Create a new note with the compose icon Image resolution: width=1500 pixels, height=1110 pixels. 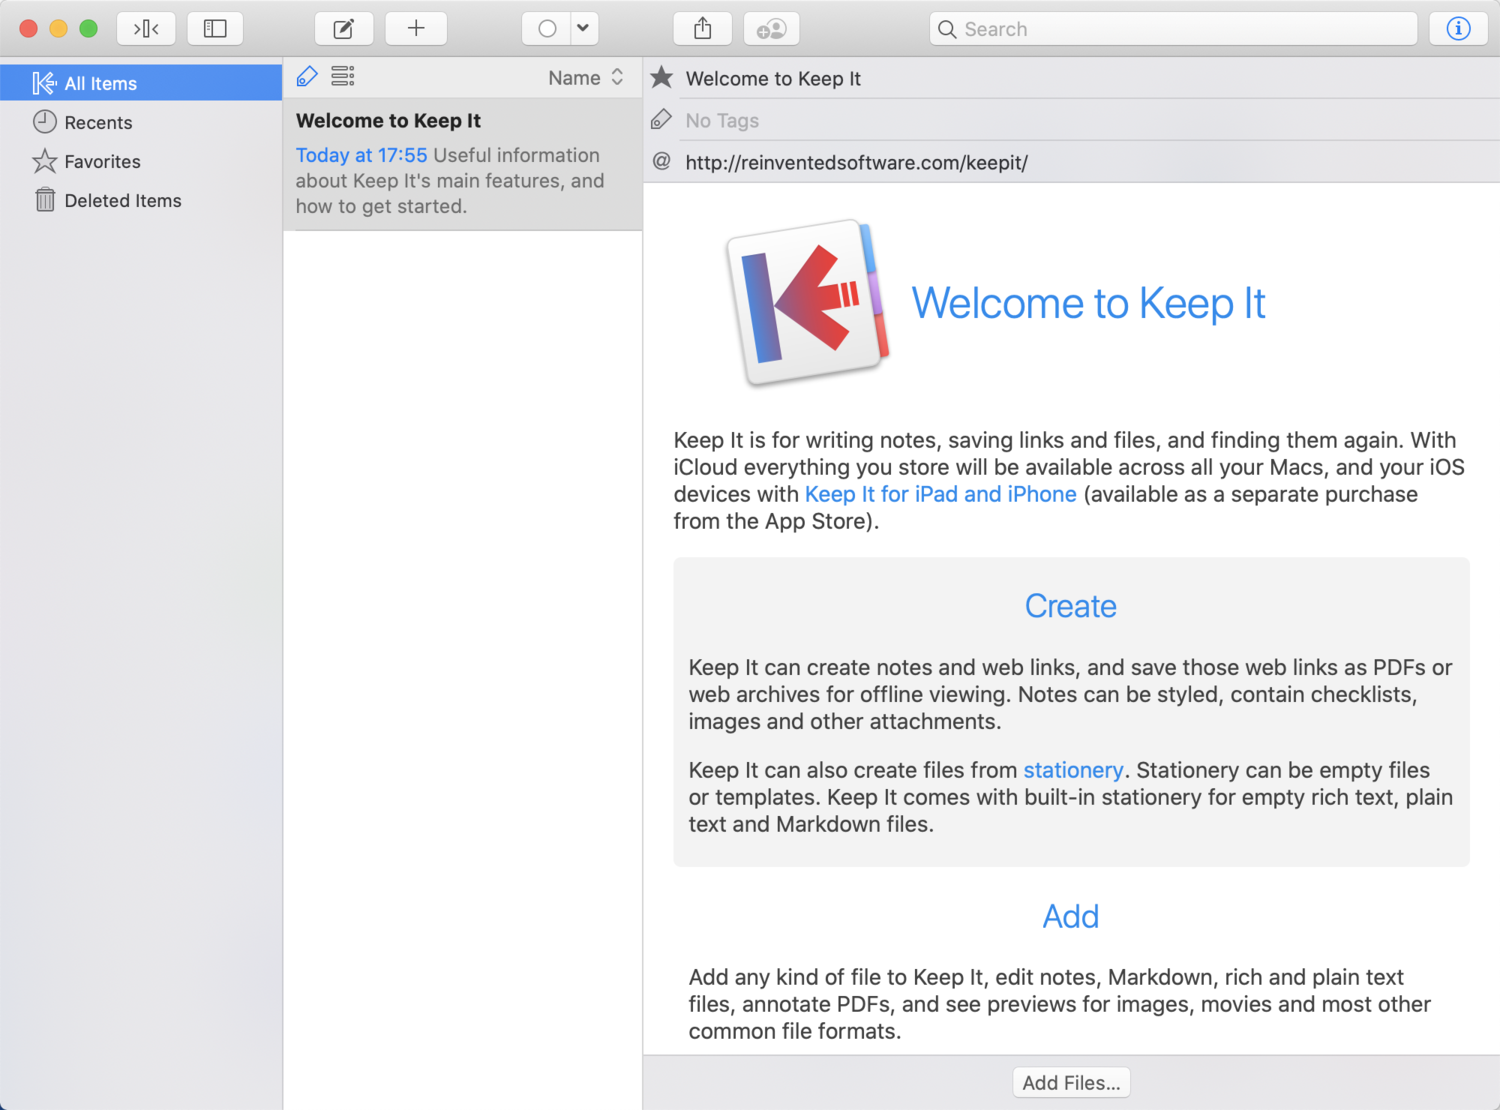coord(344,29)
